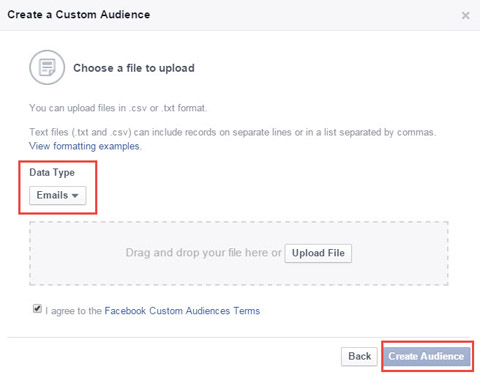Open Facebook Custom Audiences Terms link

click(182, 311)
